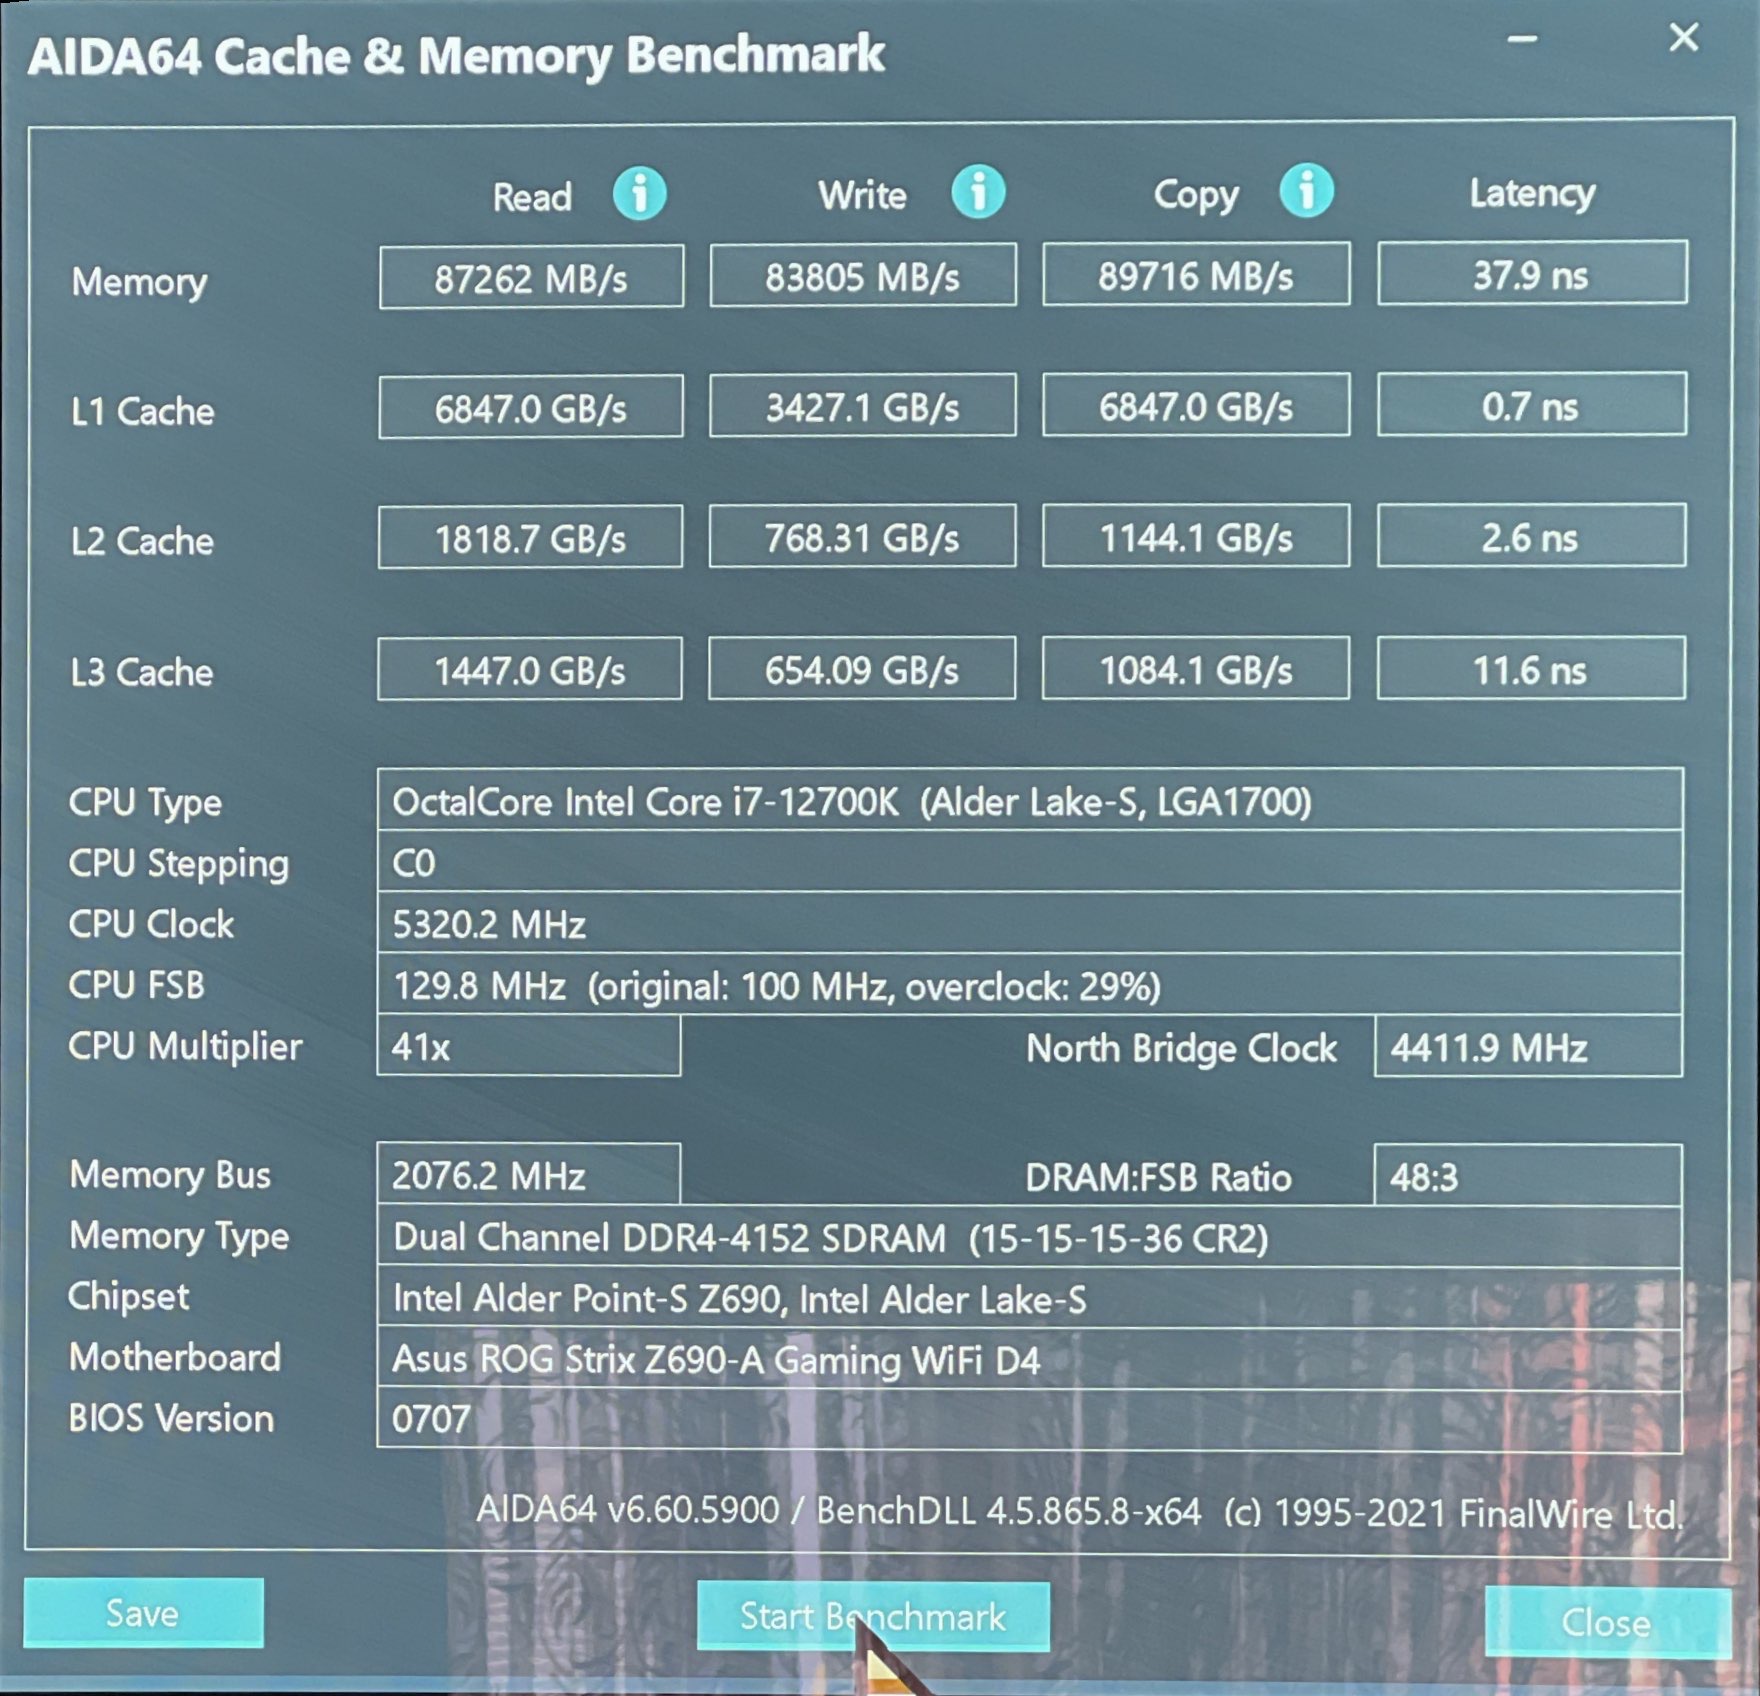Click the L3 Cache row label
The image size is (1760, 1696).
pyautogui.click(x=142, y=672)
